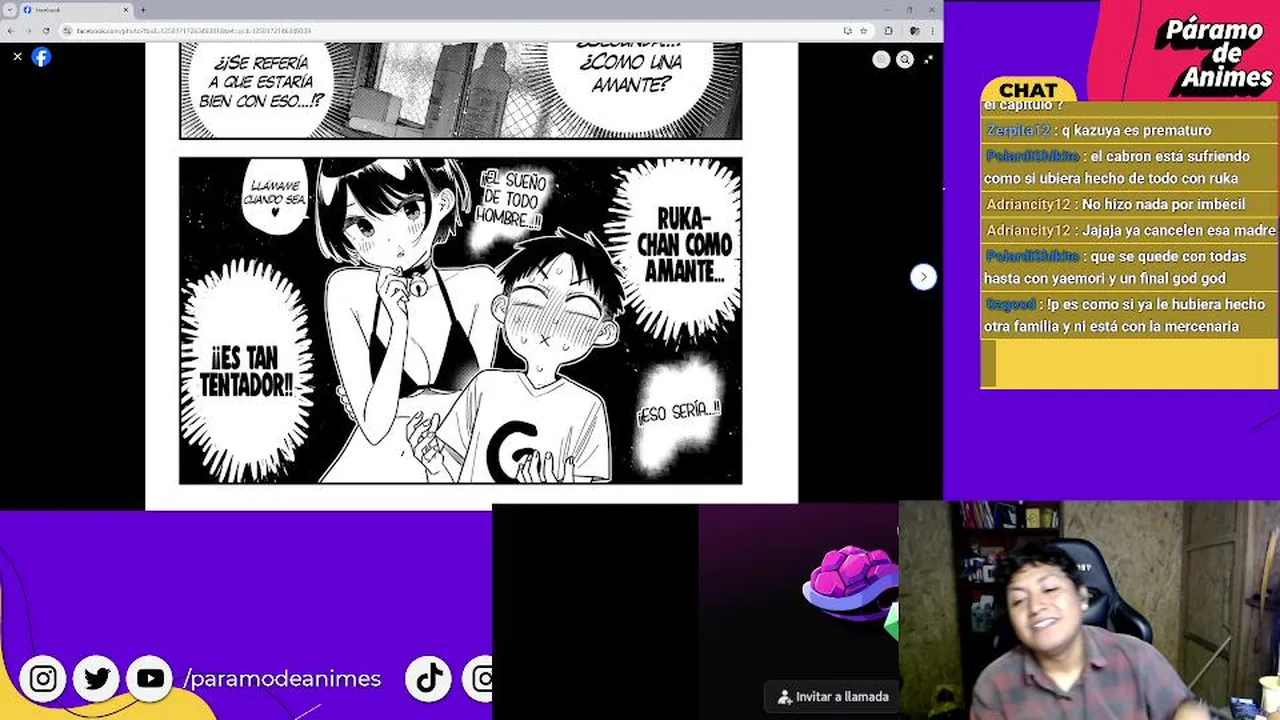Reload the Facebook page

point(46,31)
